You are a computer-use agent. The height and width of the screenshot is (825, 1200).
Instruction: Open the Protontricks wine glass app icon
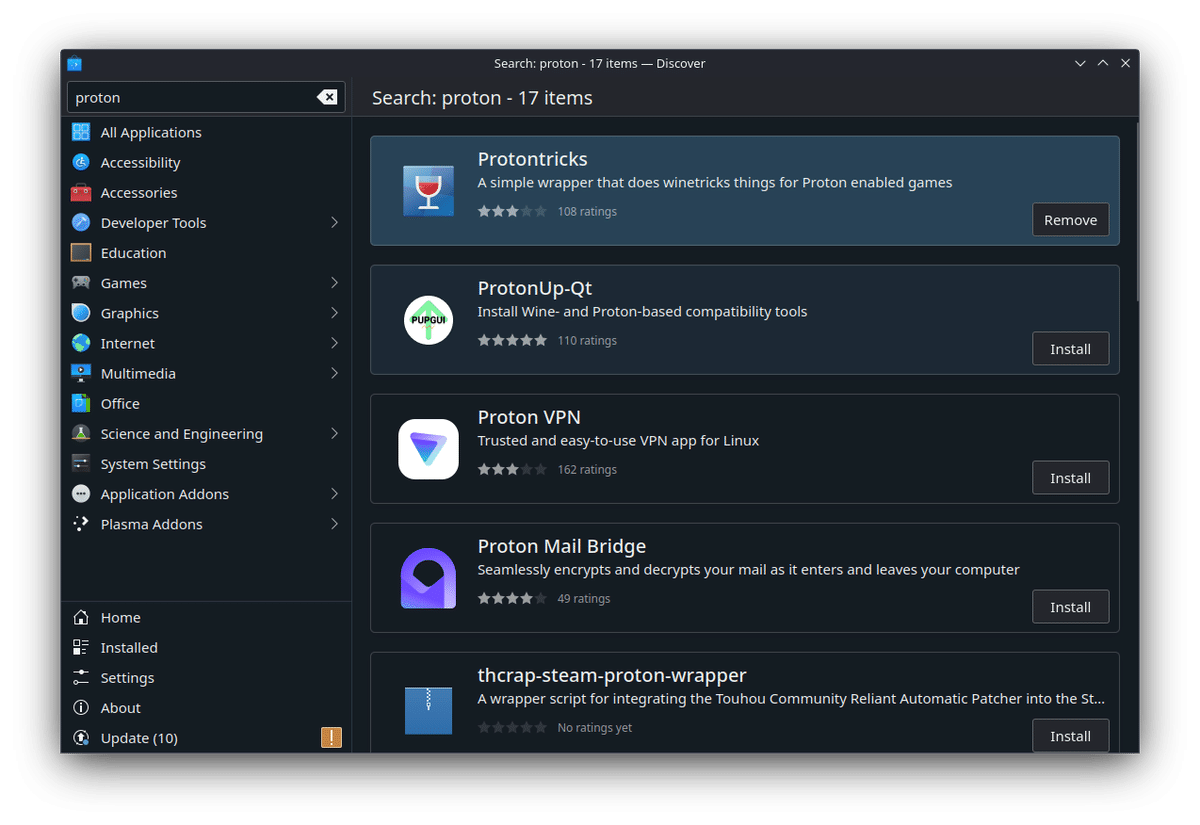click(428, 191)
